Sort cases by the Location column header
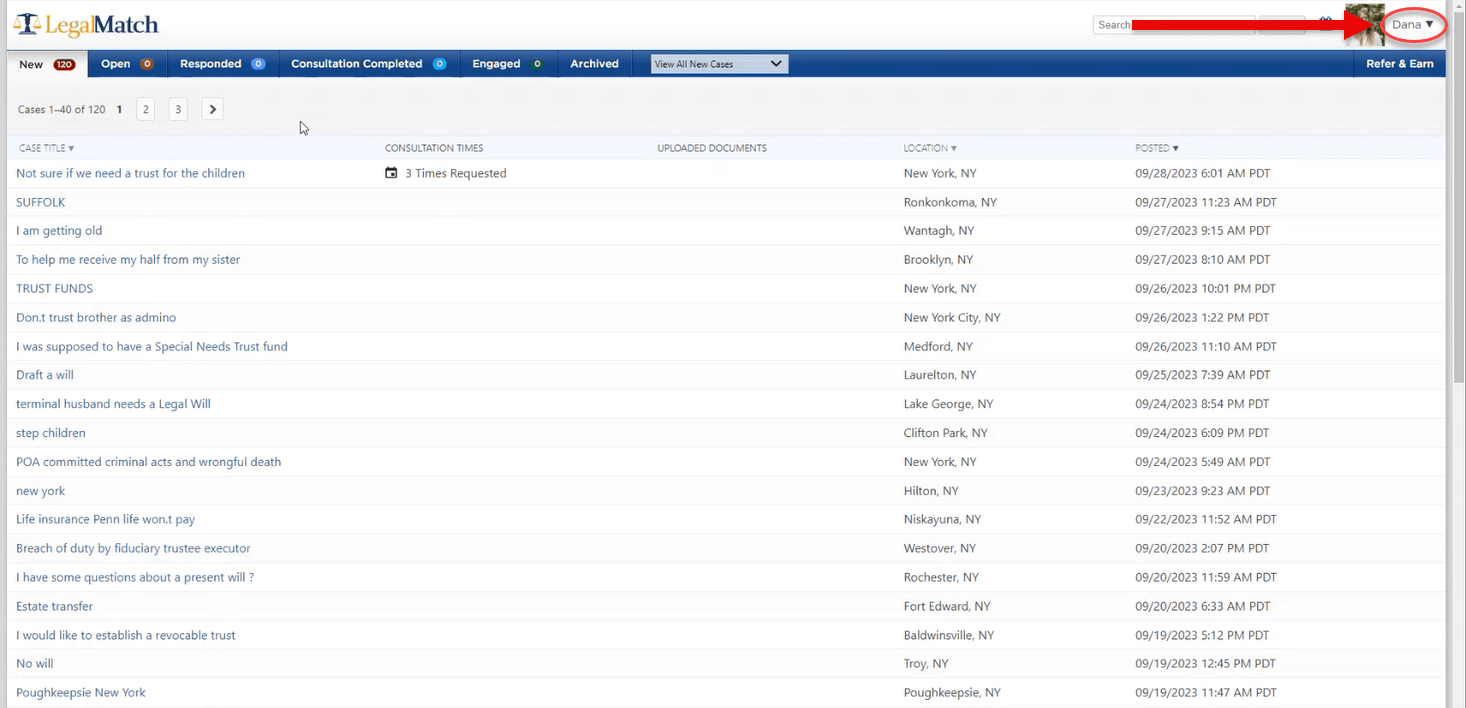 pos(930,148)
